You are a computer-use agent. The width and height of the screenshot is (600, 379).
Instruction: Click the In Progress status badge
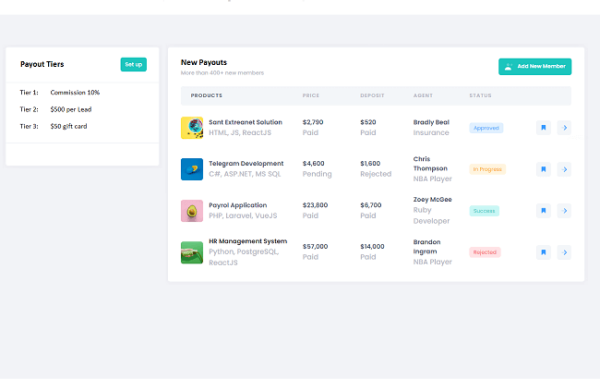coord(488,169)
